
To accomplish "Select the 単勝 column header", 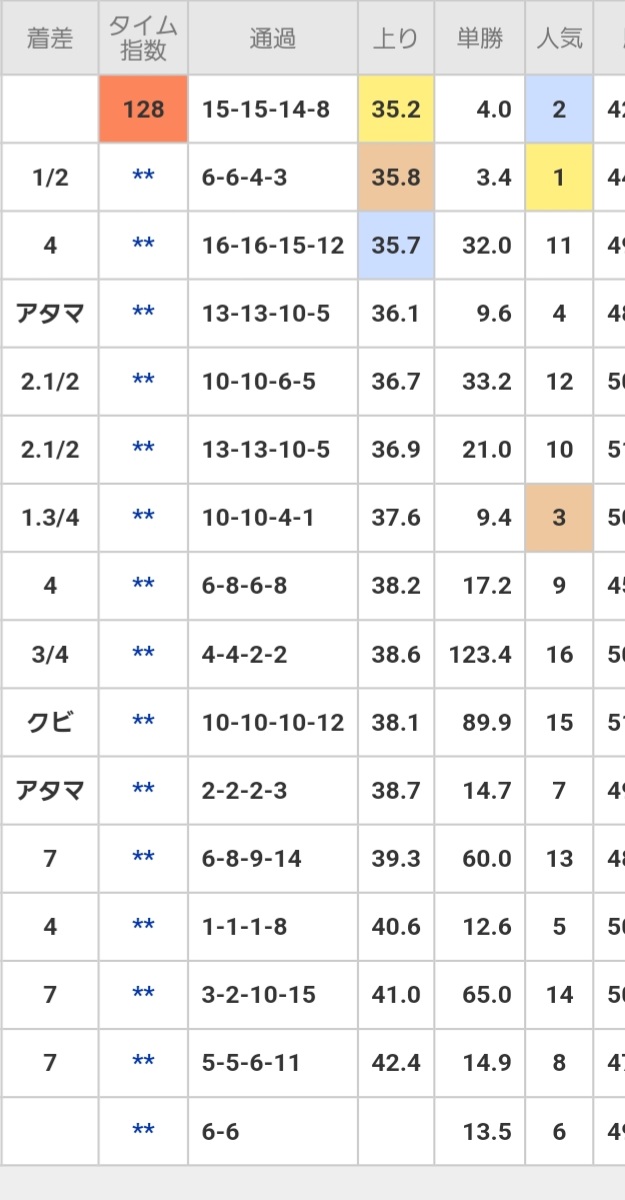I will tap(480, 40).
